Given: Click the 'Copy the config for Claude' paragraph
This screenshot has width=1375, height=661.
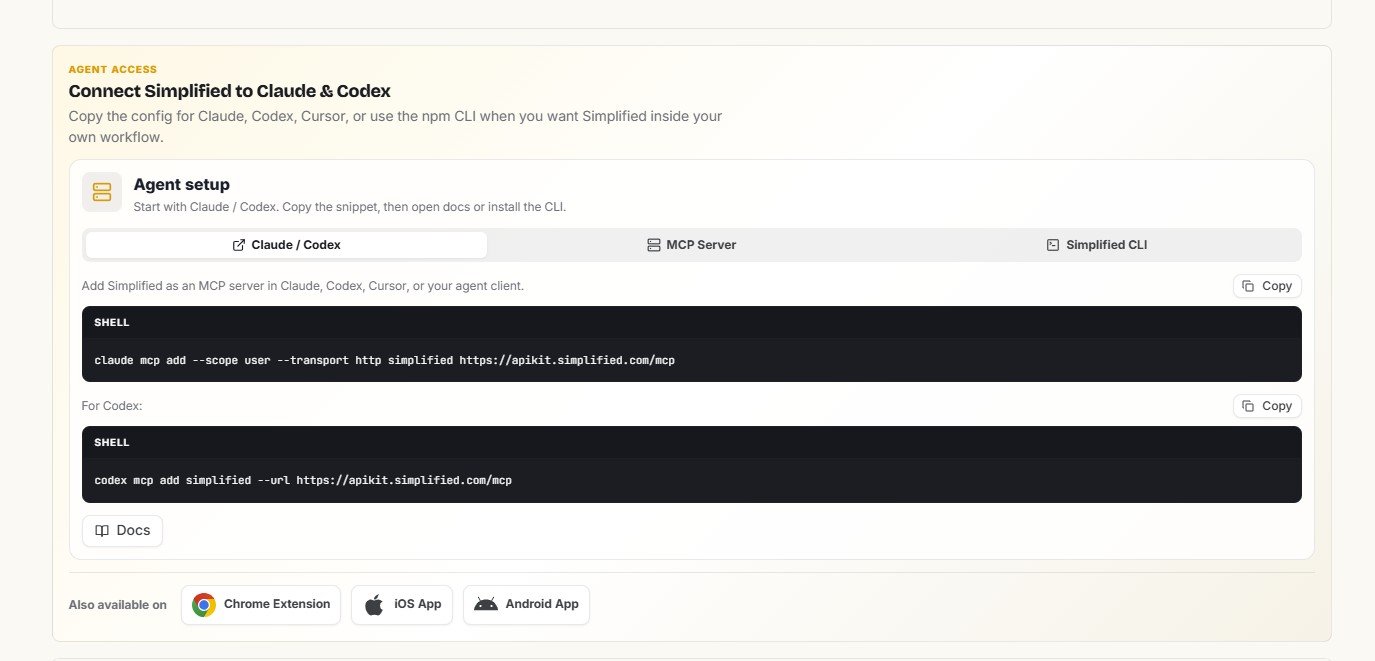Looking at the screenshot, I should [395, 127].
